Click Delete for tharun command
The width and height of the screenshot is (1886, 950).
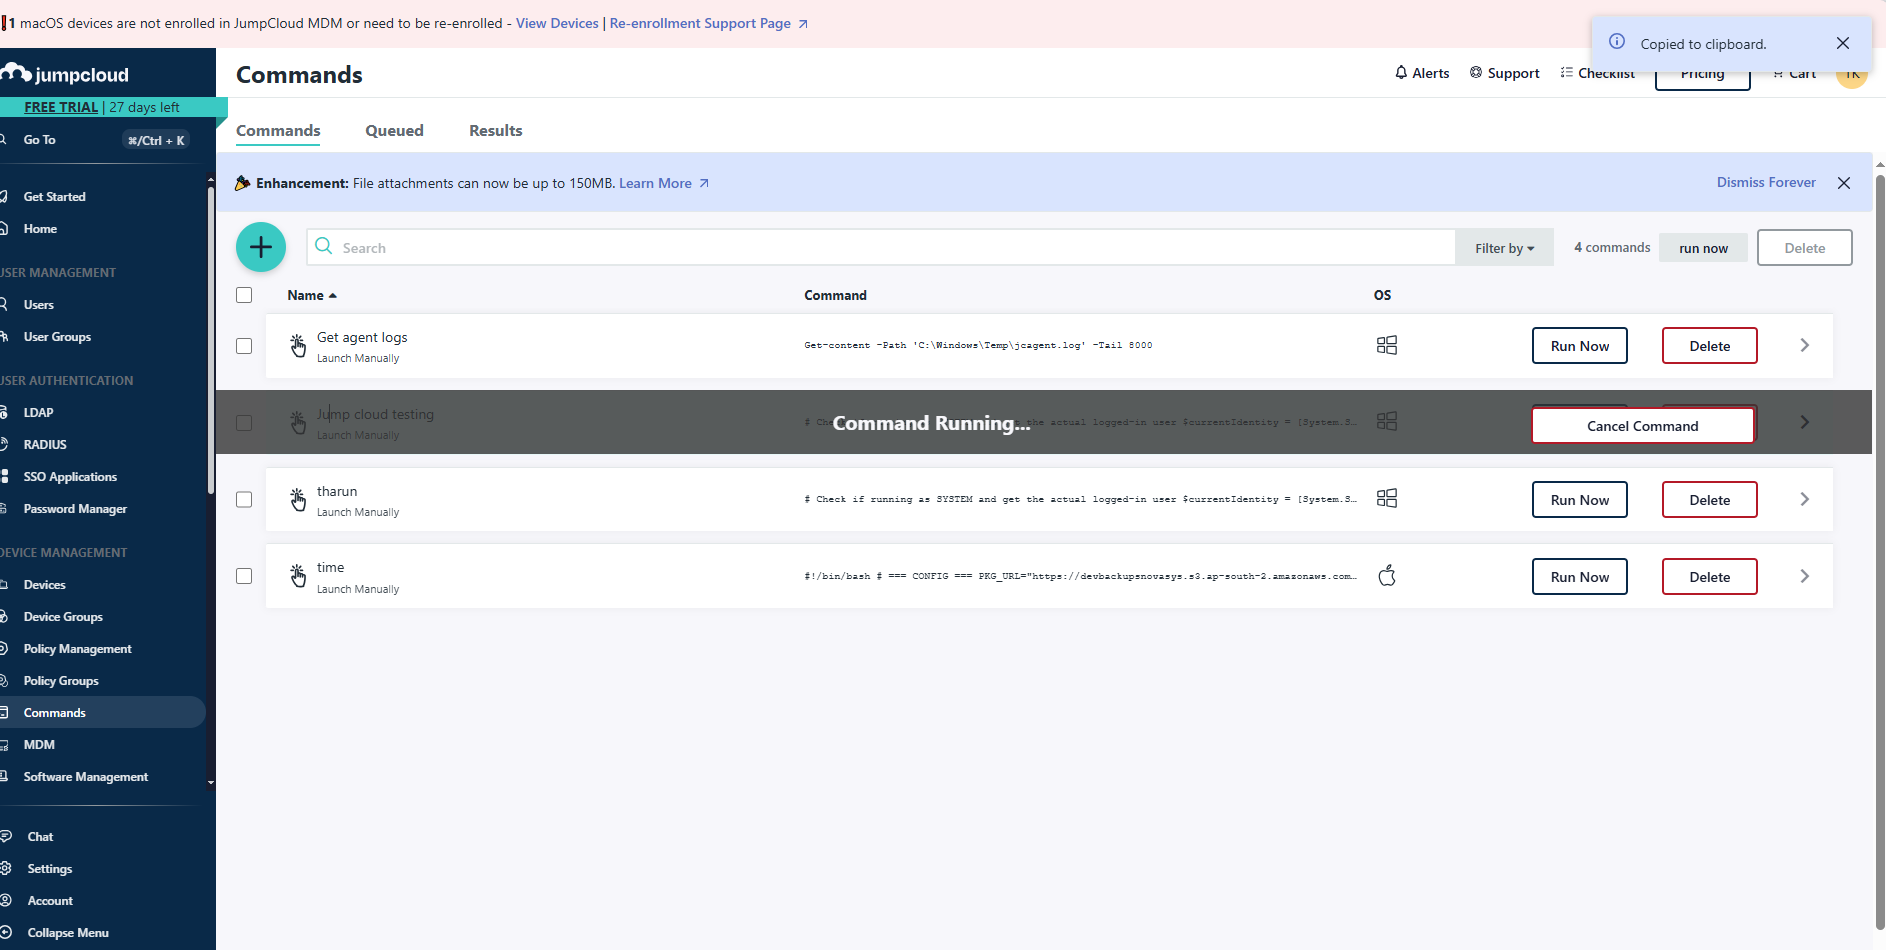click(x=1710, y=500)
